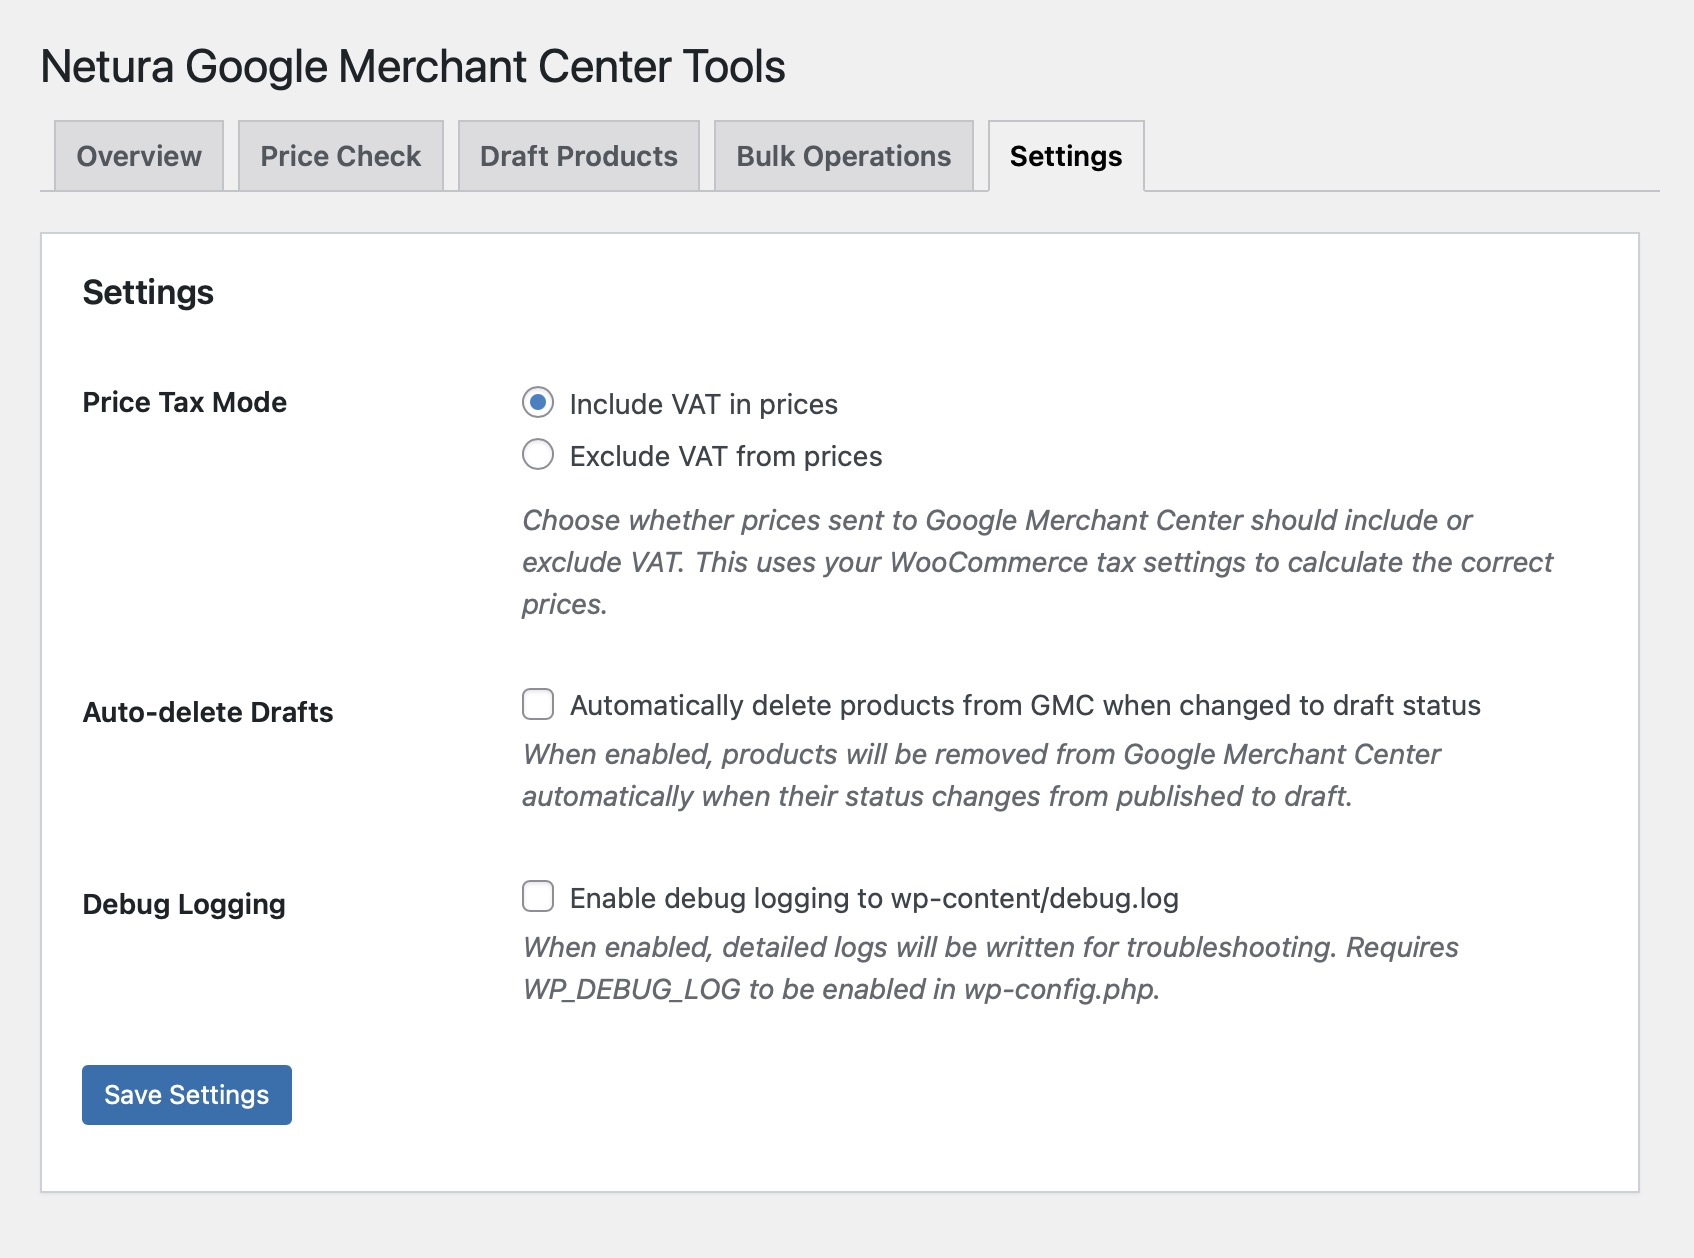Select the Include VAT in prices option

click(537, 403)
